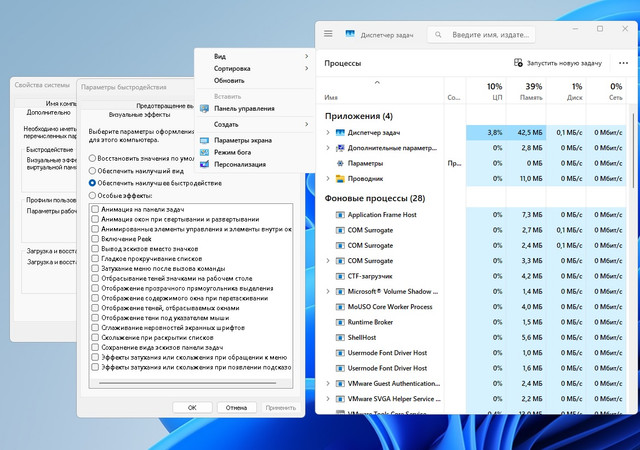The height and width of the screenshot is (450, 640).
Task: Click the 'Параметры экрана' context menu icon
Action: tap(204, 140)
